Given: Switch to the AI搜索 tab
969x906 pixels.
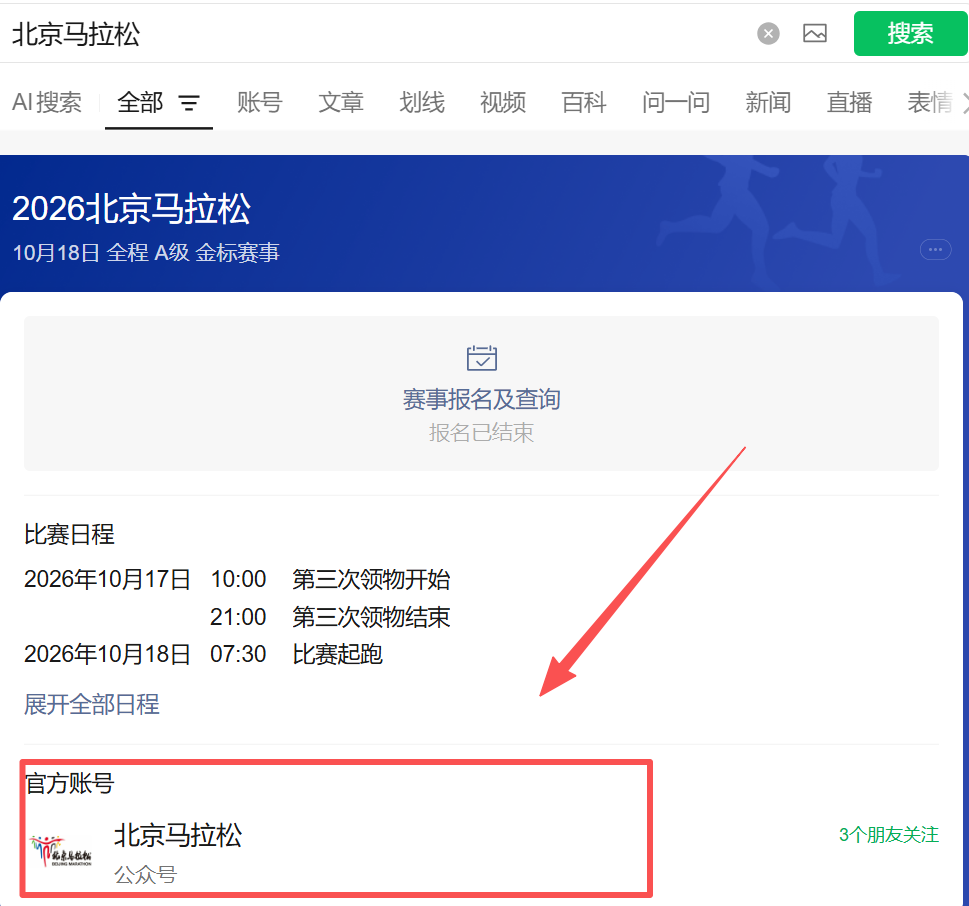Looking at the screenshot, I should click(x=47, y=103).
